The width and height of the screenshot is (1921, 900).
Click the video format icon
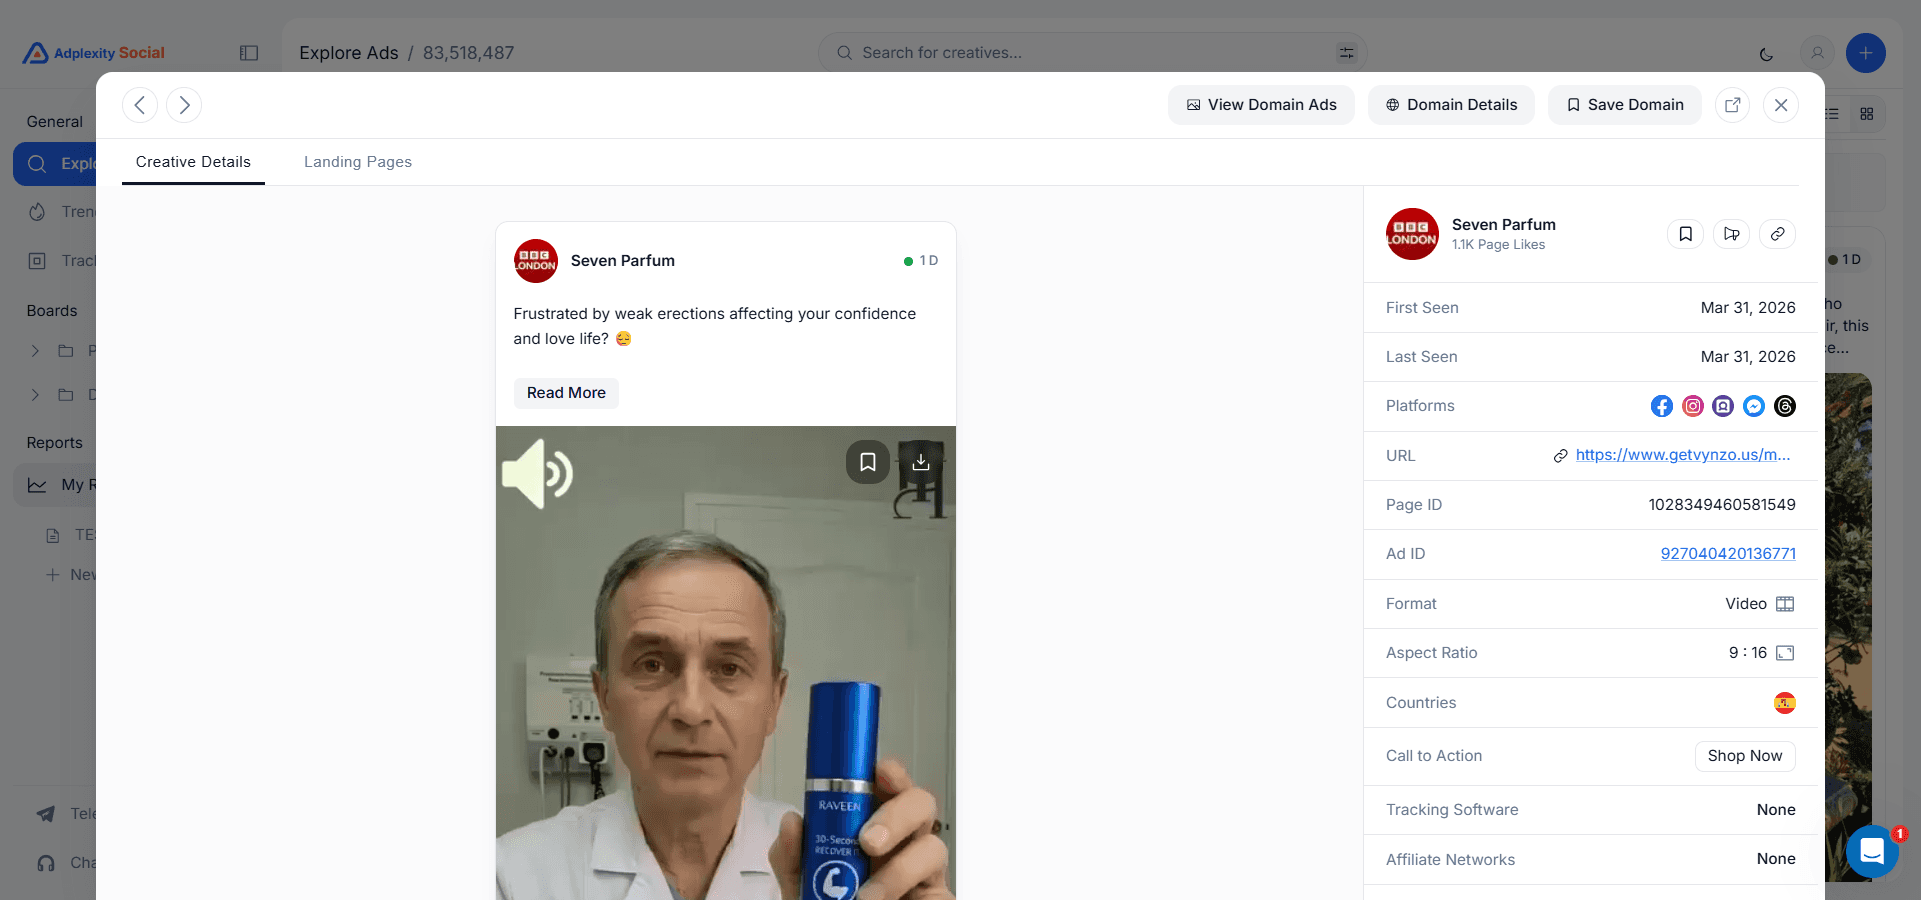(x=1785, y=604)
